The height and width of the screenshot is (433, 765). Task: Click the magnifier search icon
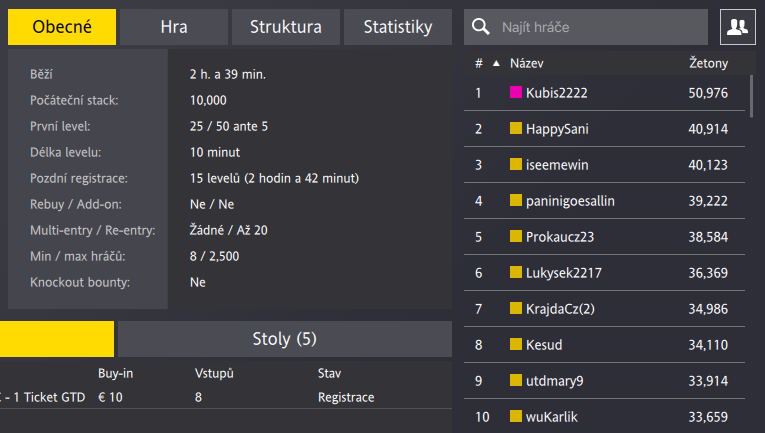point(481,27)
